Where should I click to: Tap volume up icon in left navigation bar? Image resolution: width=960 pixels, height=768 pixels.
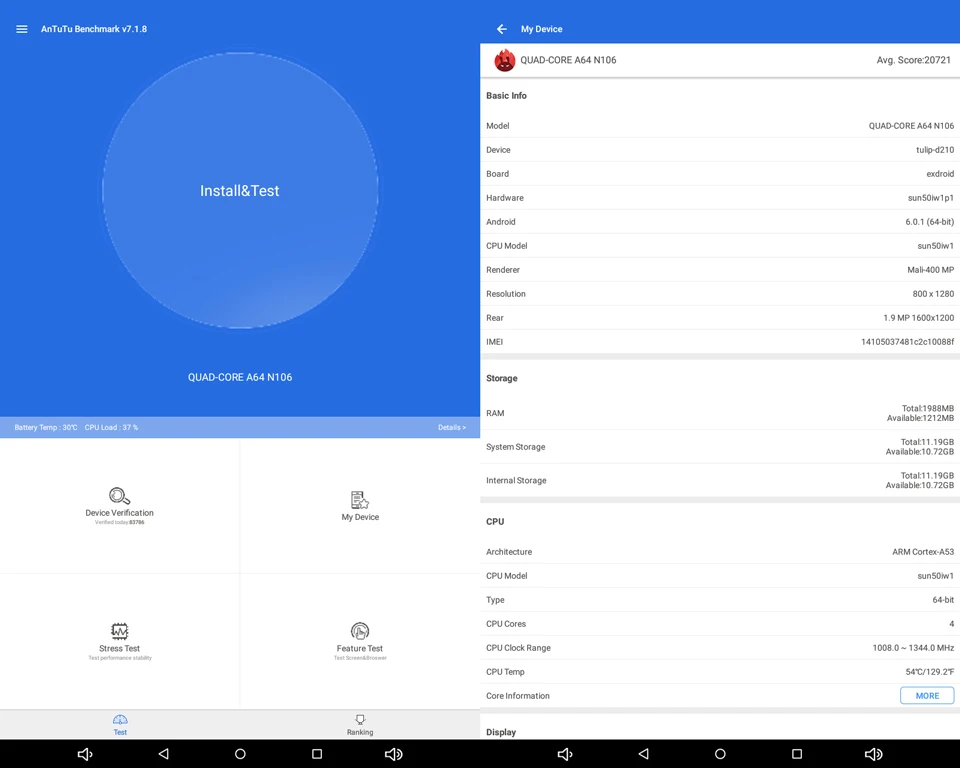pyautogui.click(x=394, y=754)
